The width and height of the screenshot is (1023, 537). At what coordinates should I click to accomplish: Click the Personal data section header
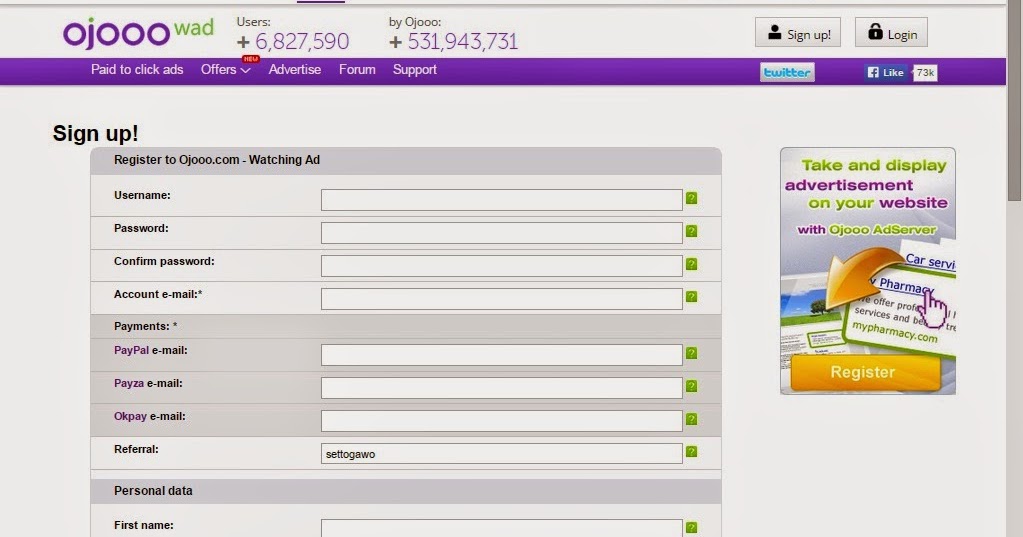406,491
